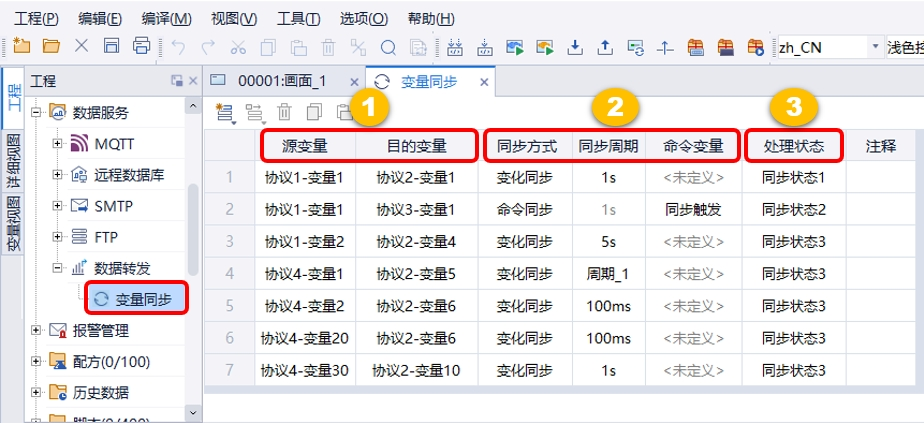Click the Redo arrow icon
This screenshot has height=423, width=924.
coord(207,47)
